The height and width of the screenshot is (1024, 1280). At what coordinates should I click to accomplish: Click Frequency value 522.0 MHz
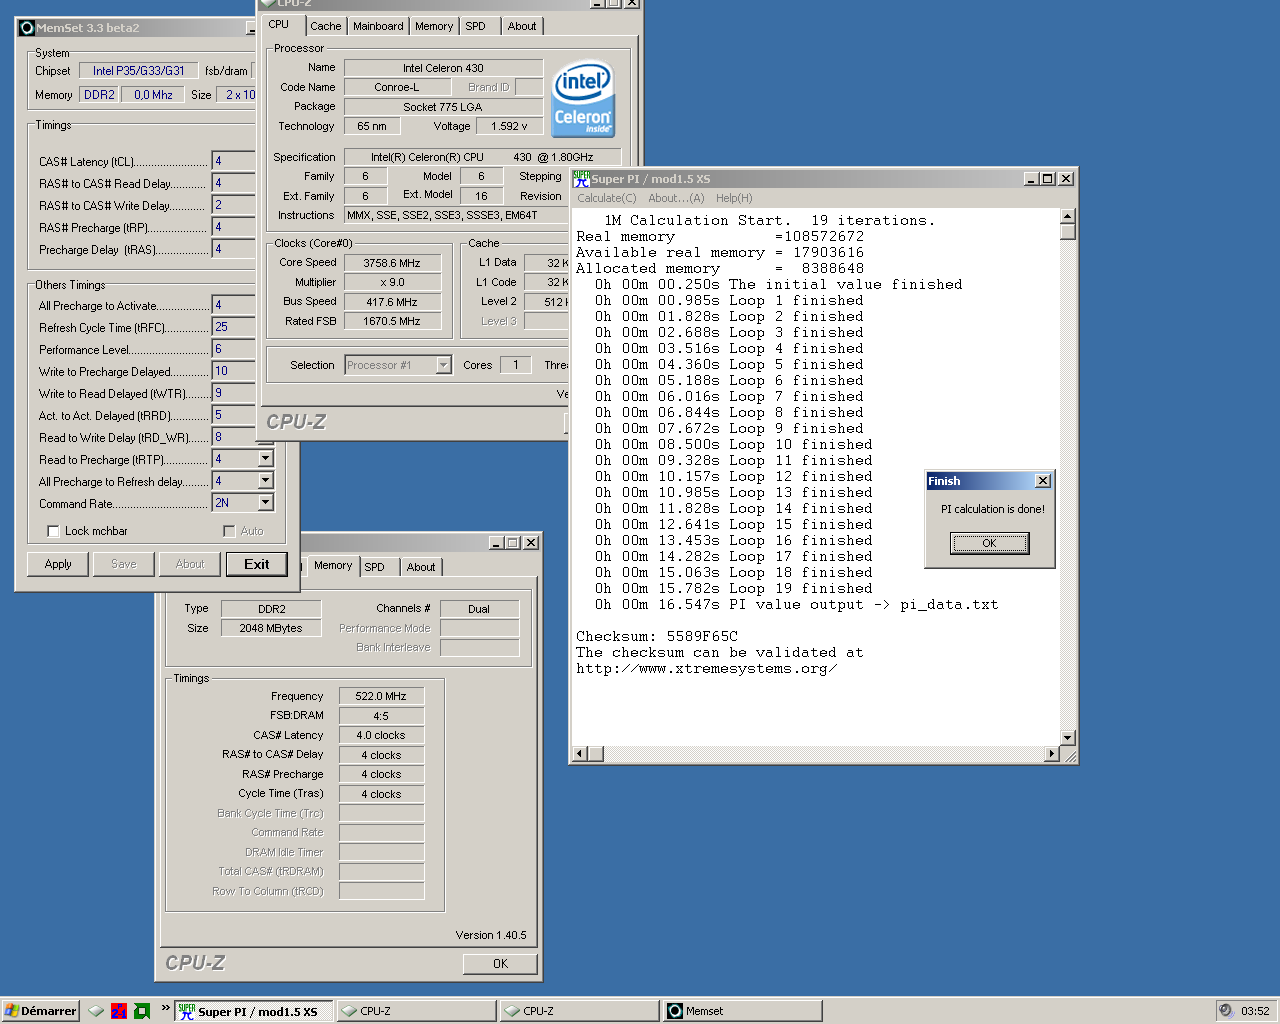point(382,696)
